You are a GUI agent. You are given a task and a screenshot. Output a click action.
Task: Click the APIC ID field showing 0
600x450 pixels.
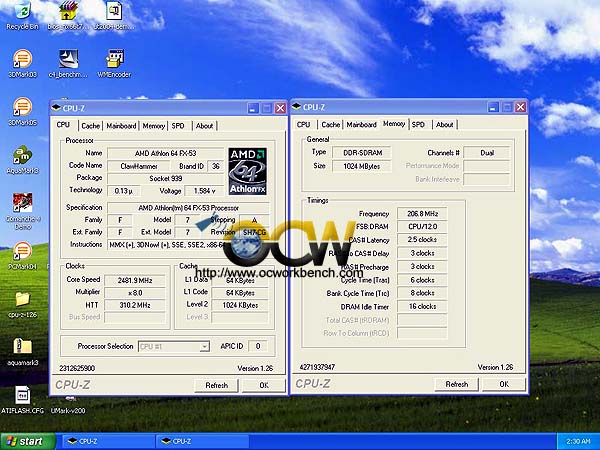pos(258,346)
